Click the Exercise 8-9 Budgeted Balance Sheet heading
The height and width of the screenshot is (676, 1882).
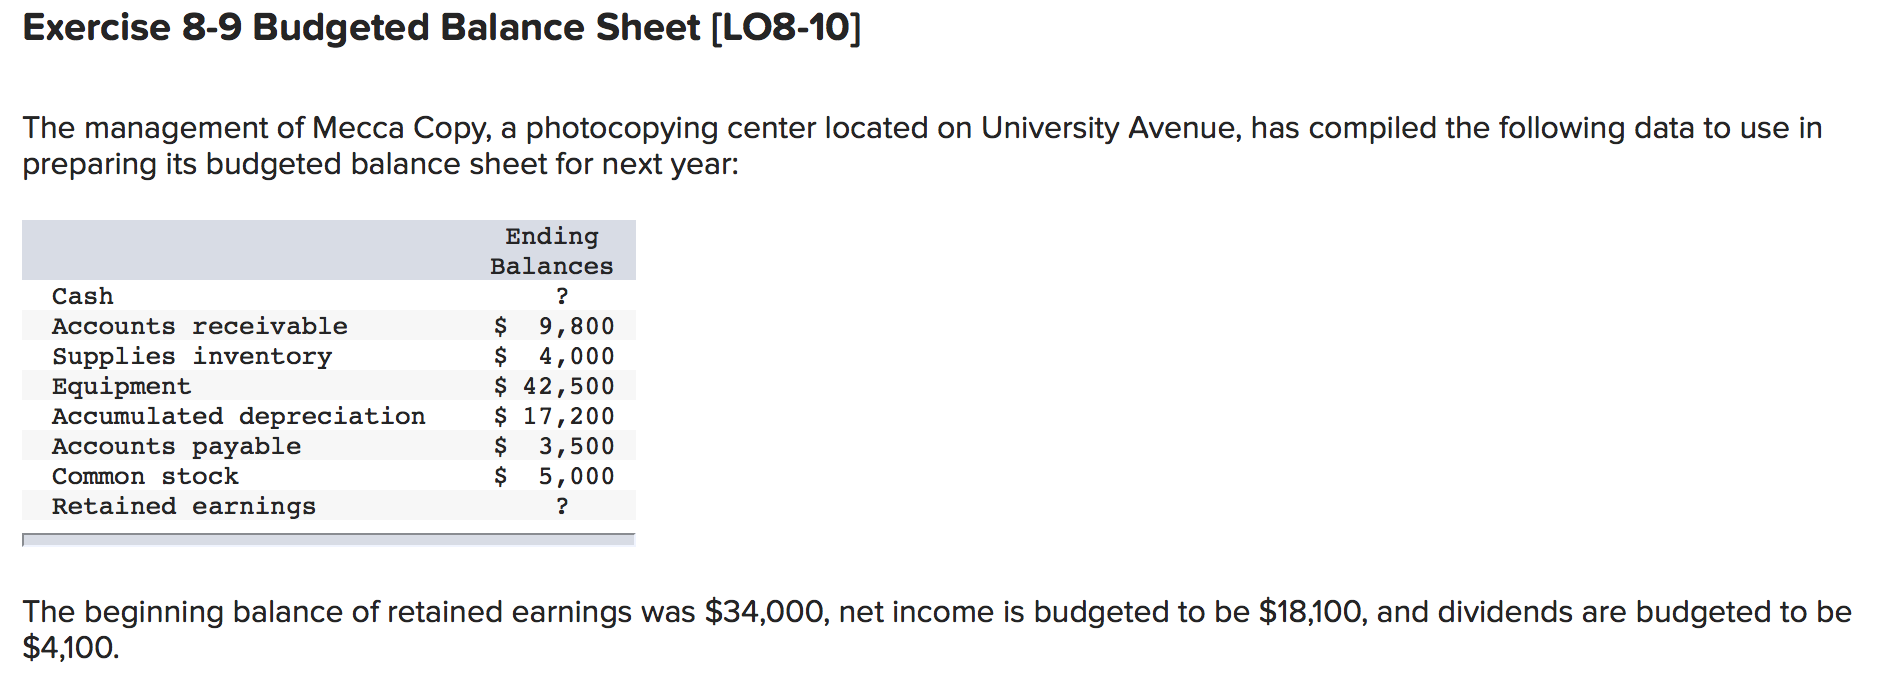tap(441, 28)
